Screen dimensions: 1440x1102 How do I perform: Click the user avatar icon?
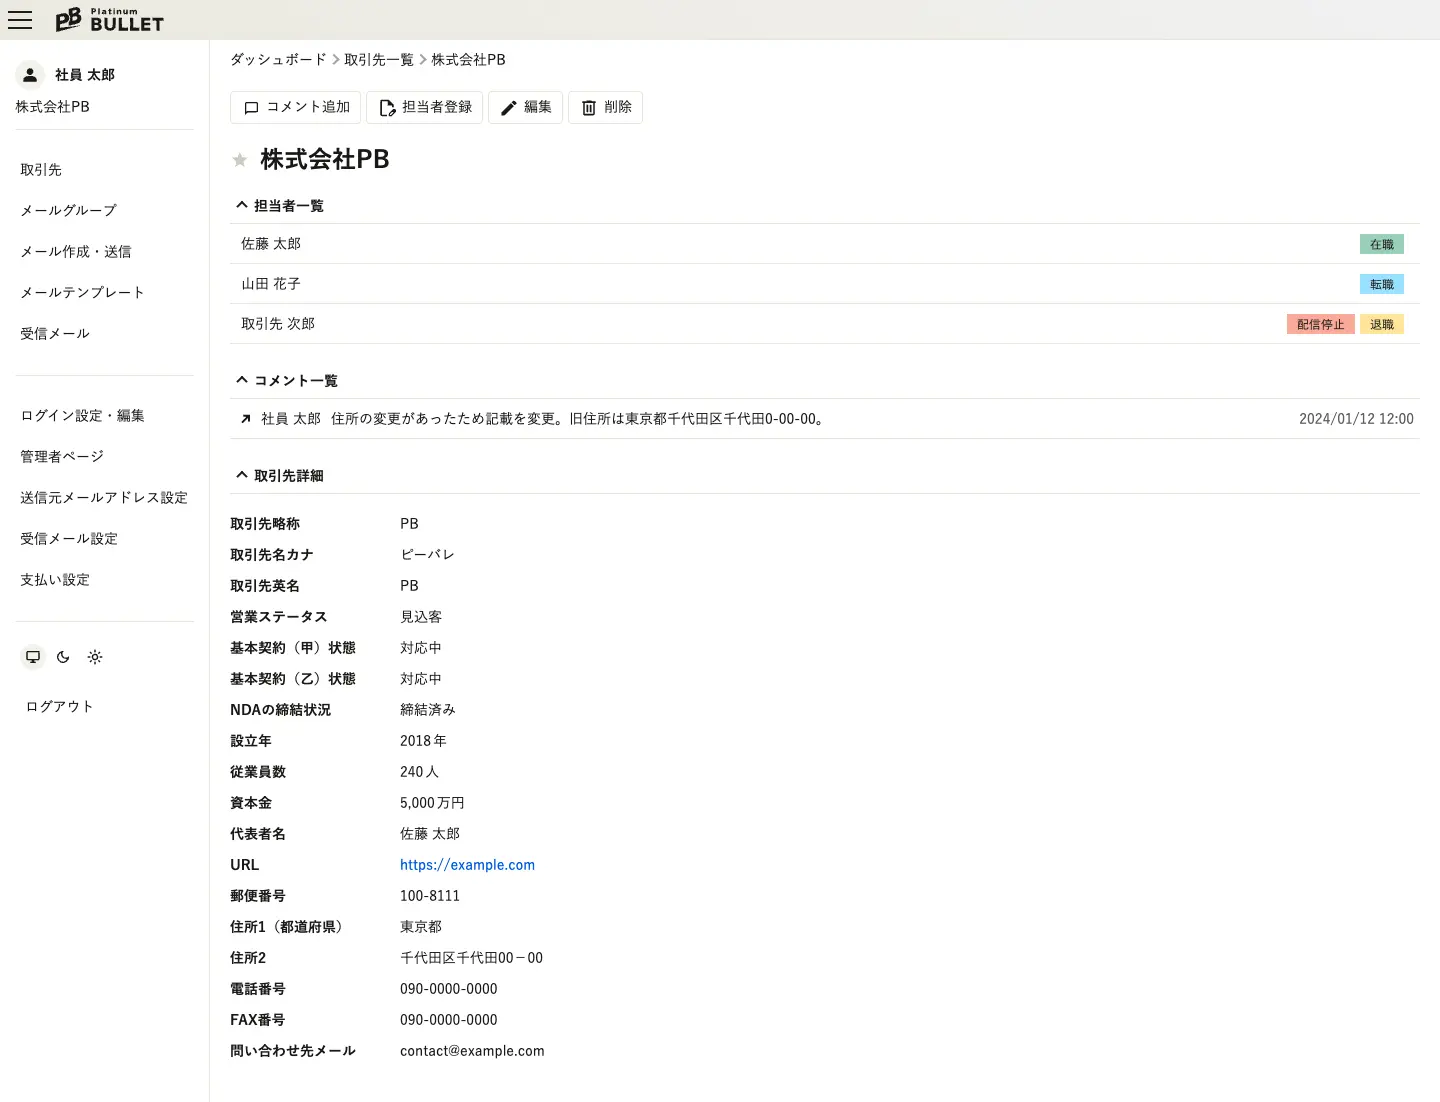point(30,75)
